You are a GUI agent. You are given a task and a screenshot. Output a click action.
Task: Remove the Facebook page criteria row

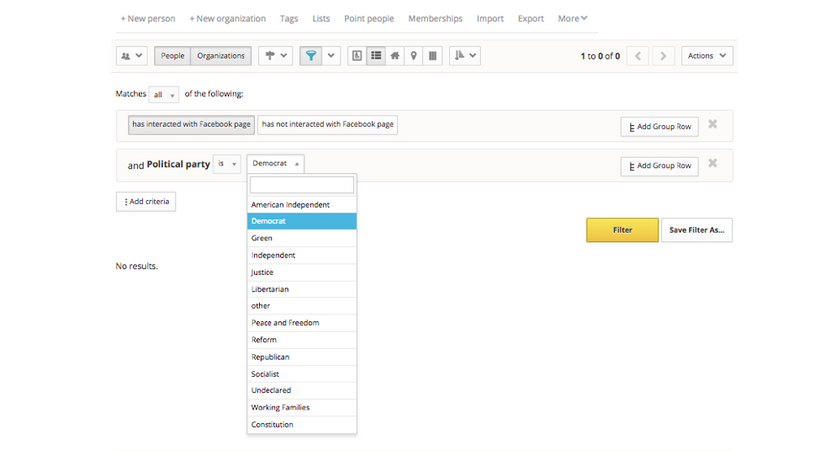tap(712, 124)
